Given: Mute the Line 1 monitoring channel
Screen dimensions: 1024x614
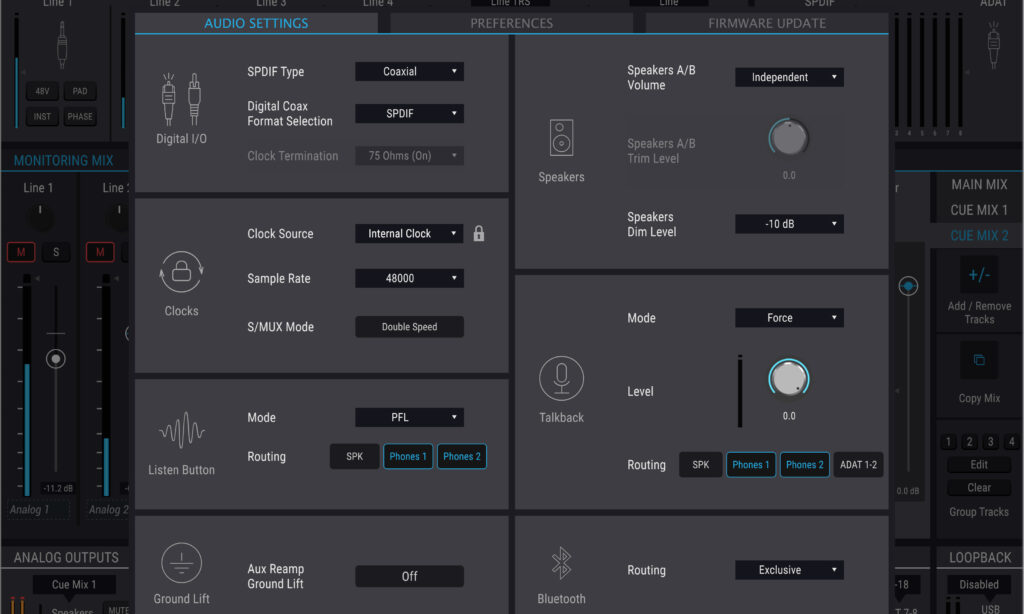Looking at the screenshot, I should tap(21, 252).
